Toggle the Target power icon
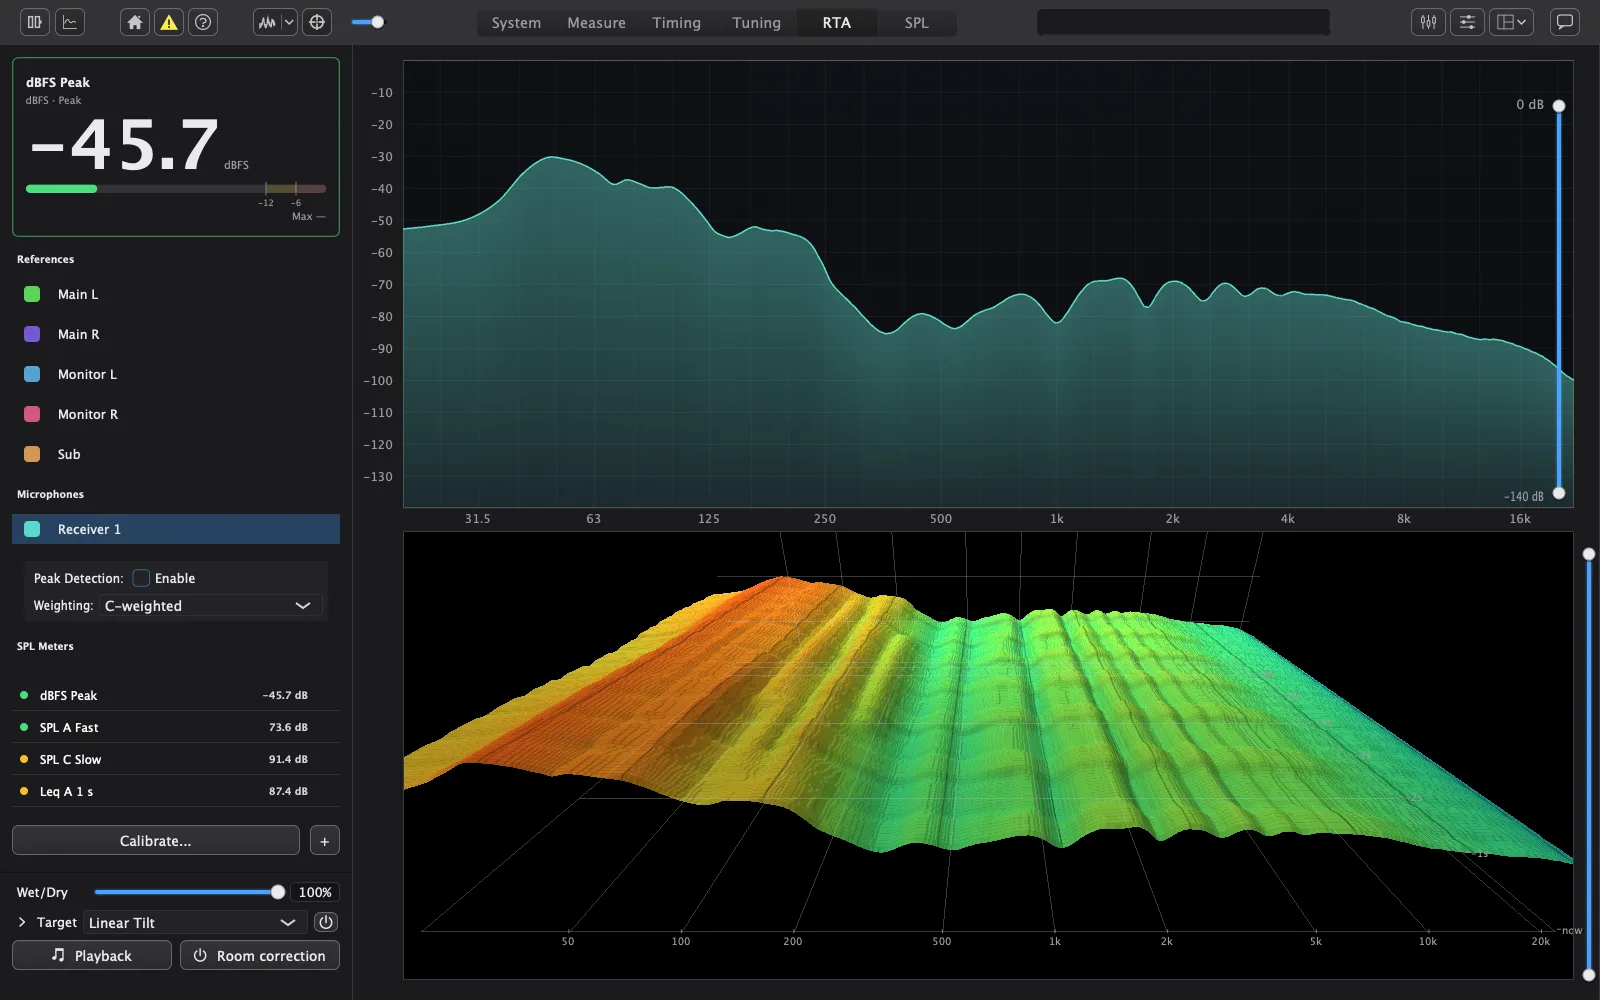Image resolution: width=1600 pixels, height=1000 pixels. pyautogui.click(x=326, y=922)
